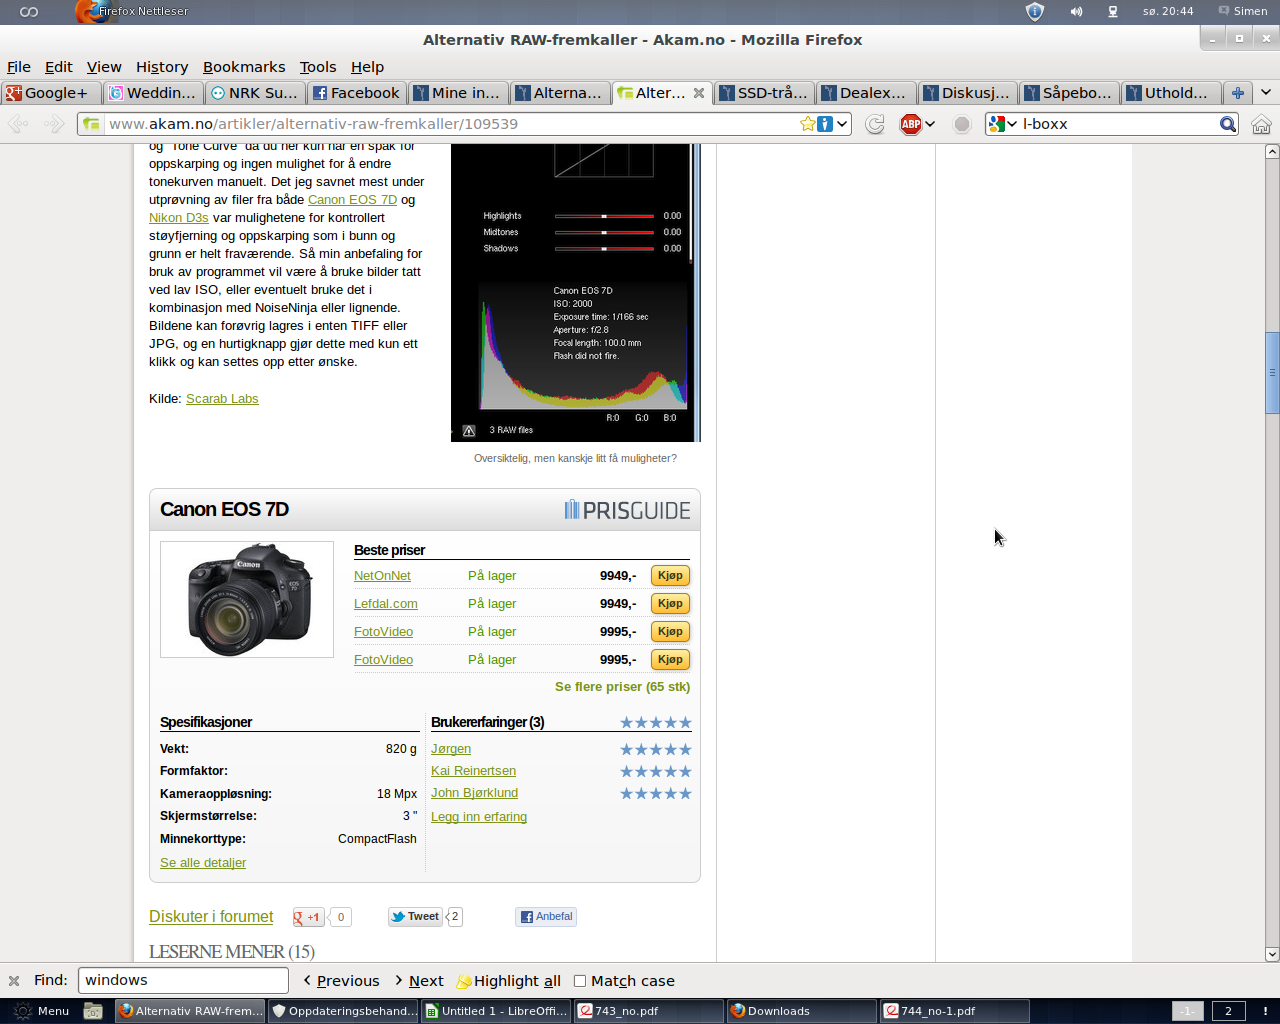1280x1024 pixels.
Task: Click the search magnifier in search box
Action: tap(1227, 124)
